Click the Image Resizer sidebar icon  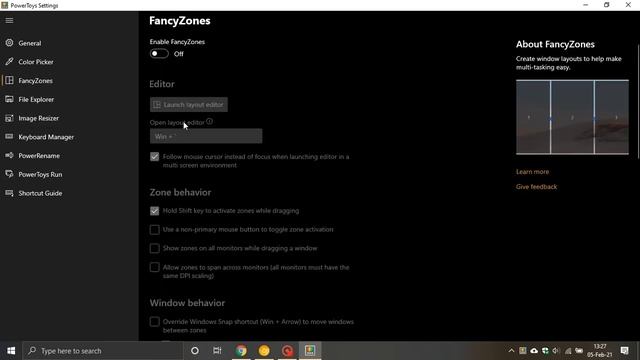tap(9, 118)
